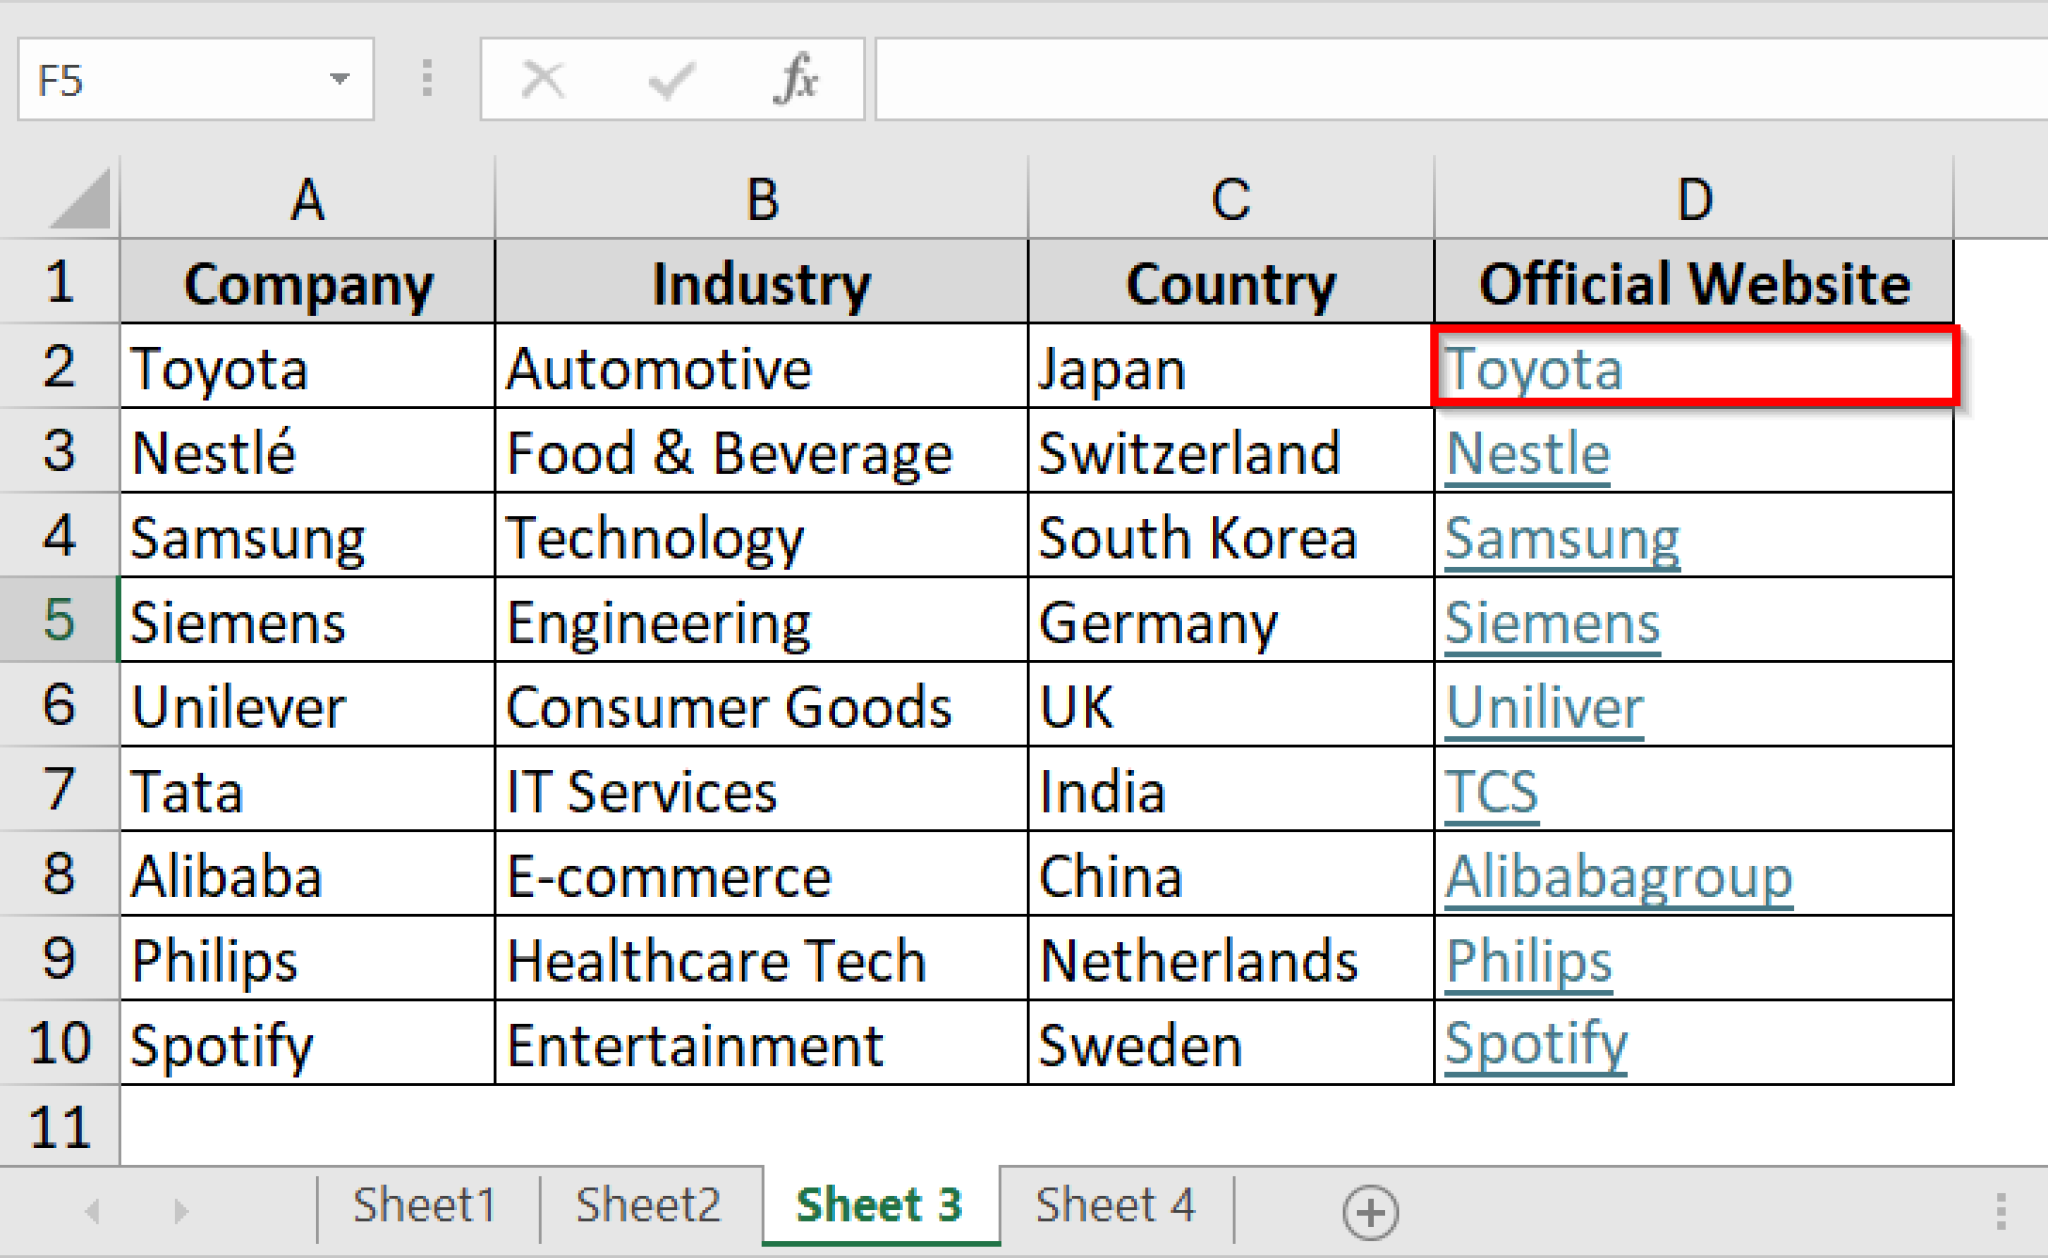
Task: Open the Alibabagroup hyperlink in cell D8
Action: click(1618, 875)
